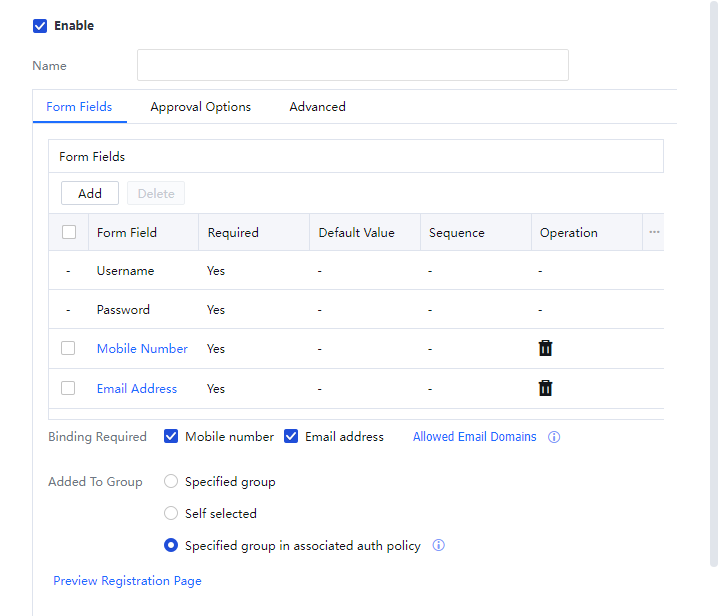Open the table column options ellipsis
The height and width of the screenshot is (616, 718).
click(654, 232)
